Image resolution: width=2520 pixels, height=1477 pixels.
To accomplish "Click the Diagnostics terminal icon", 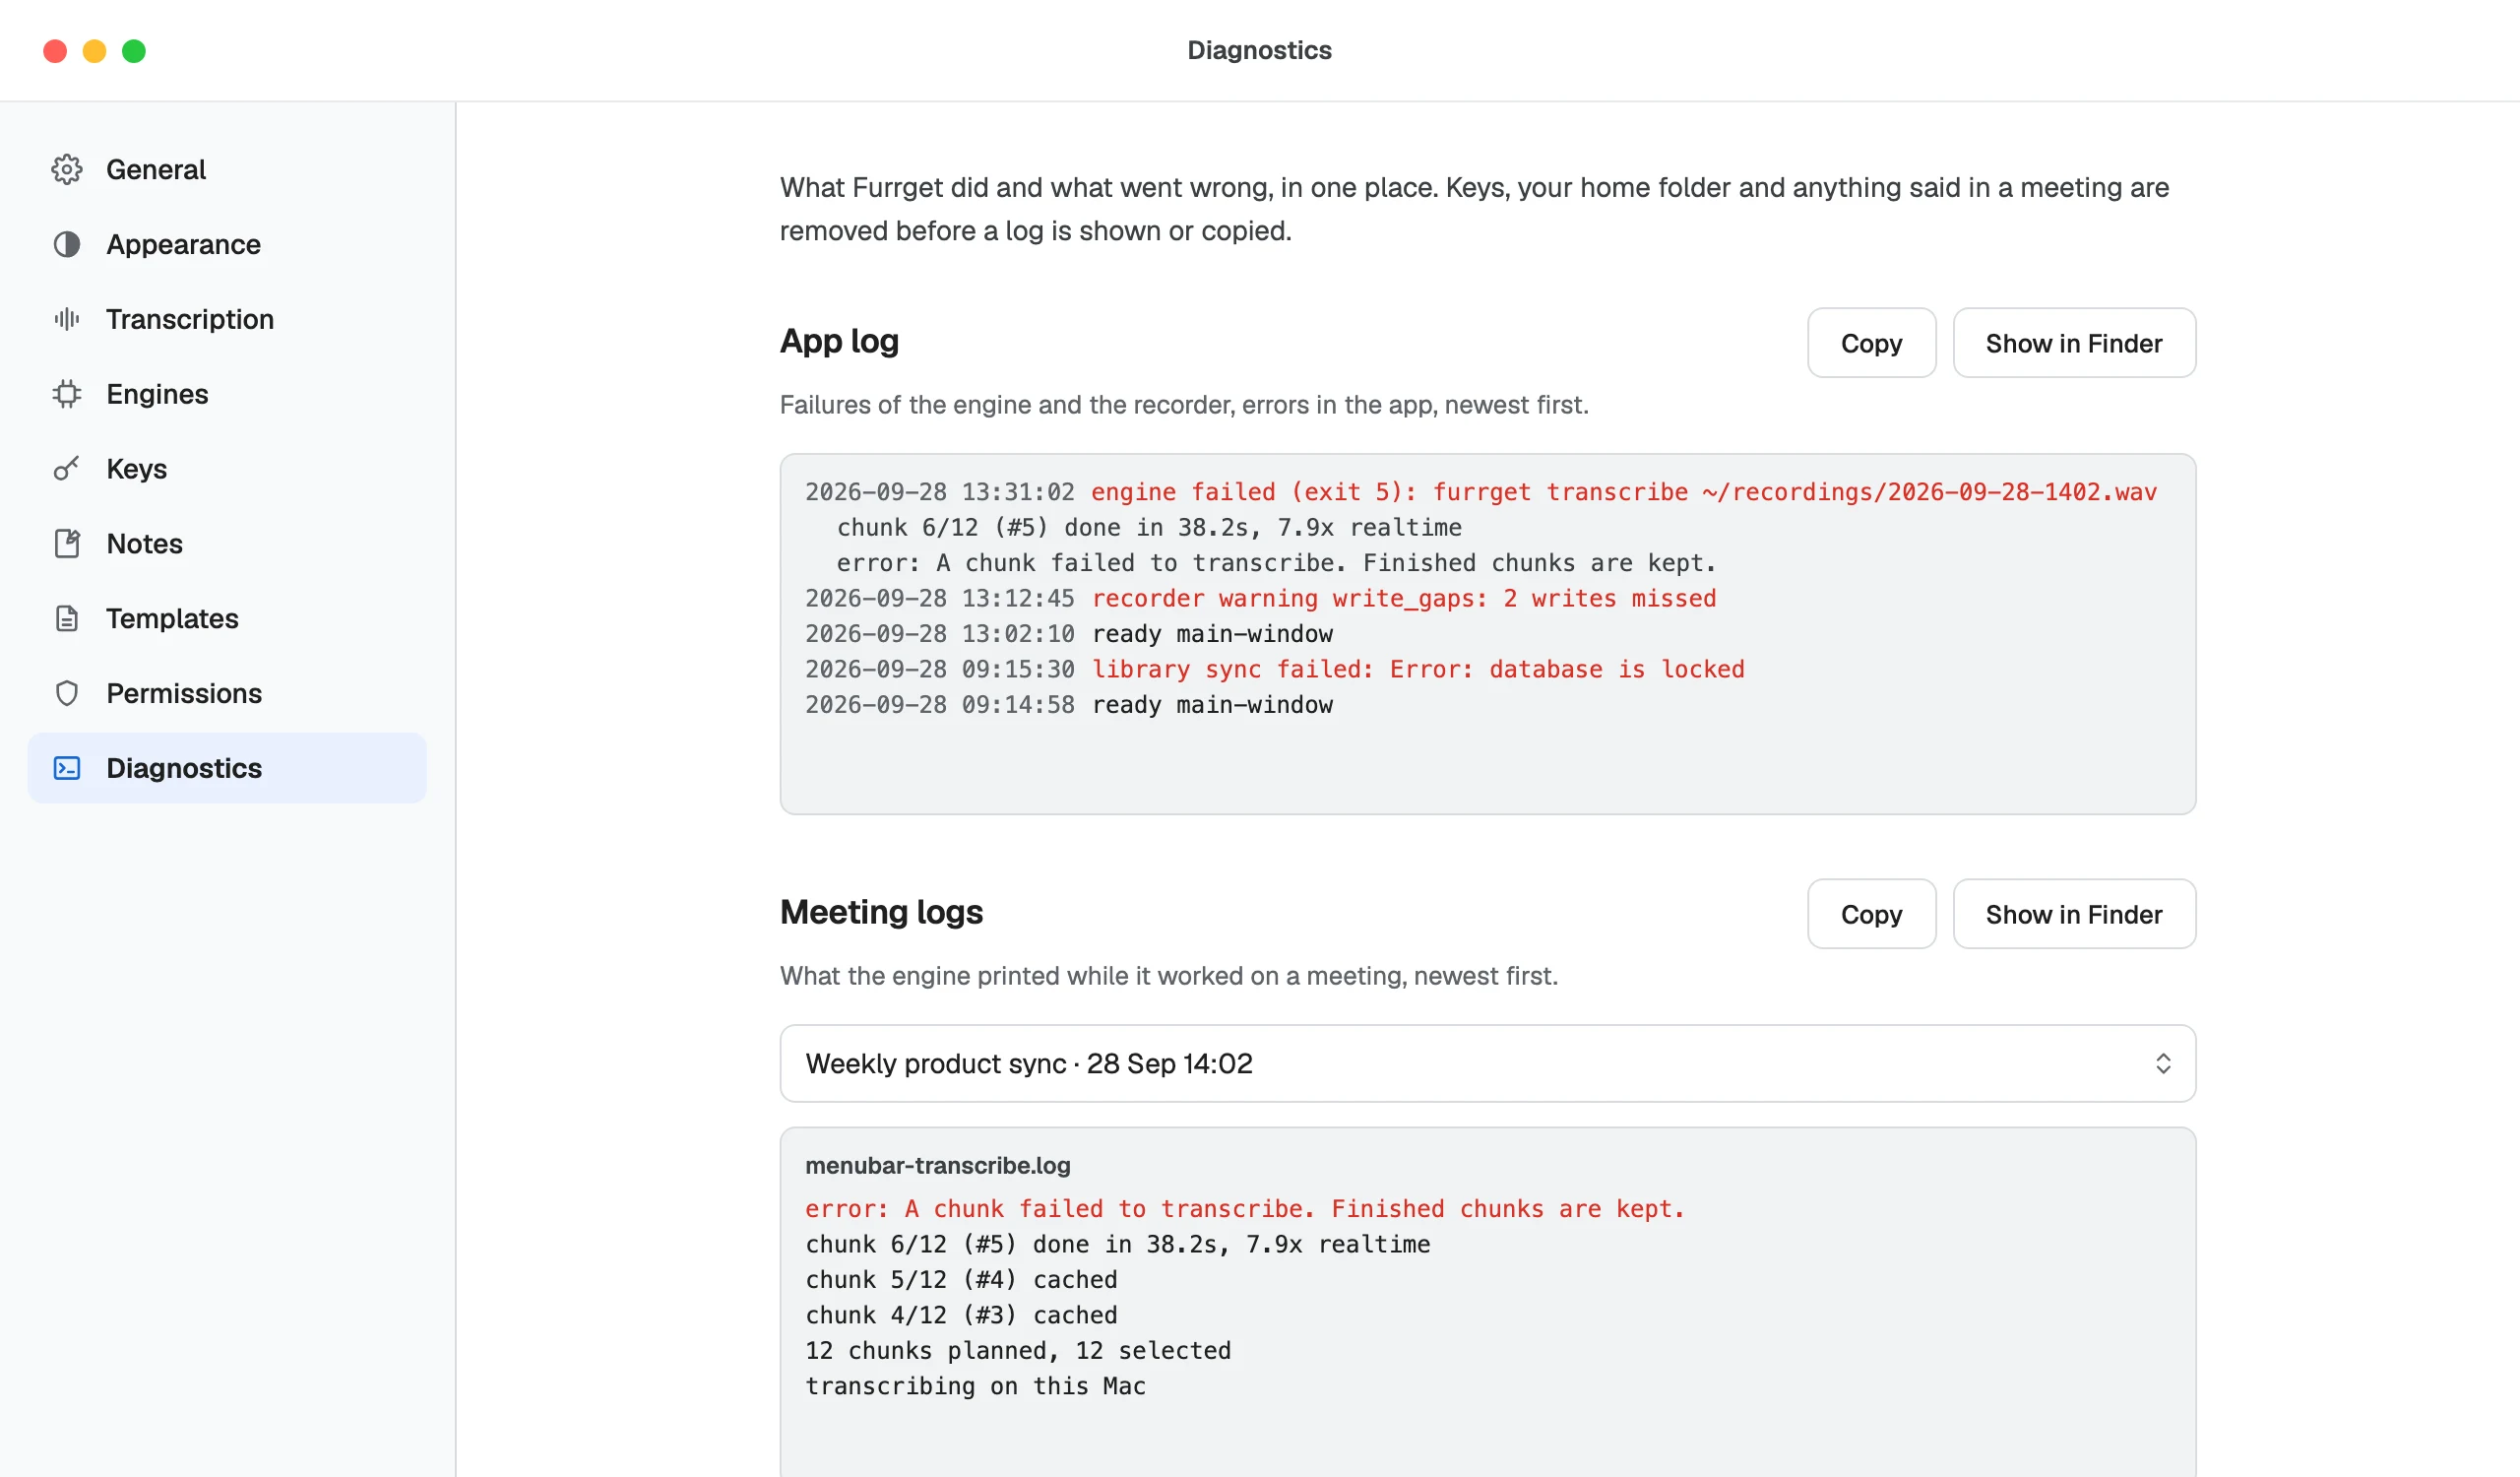I will click(67, 768).
